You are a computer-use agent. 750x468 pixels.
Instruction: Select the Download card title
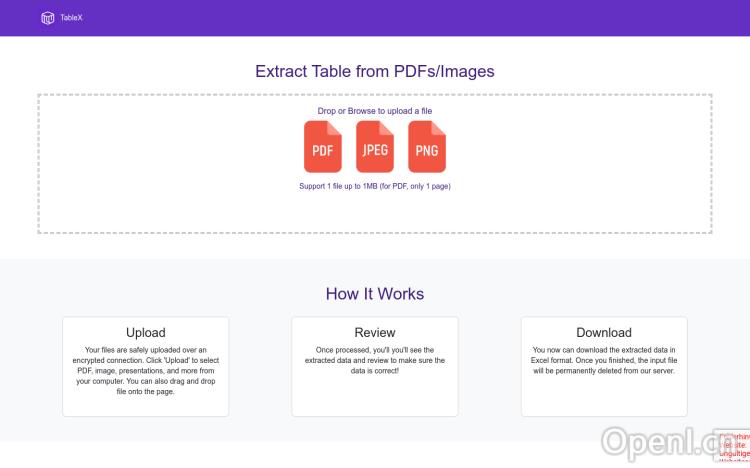point(604,333)
